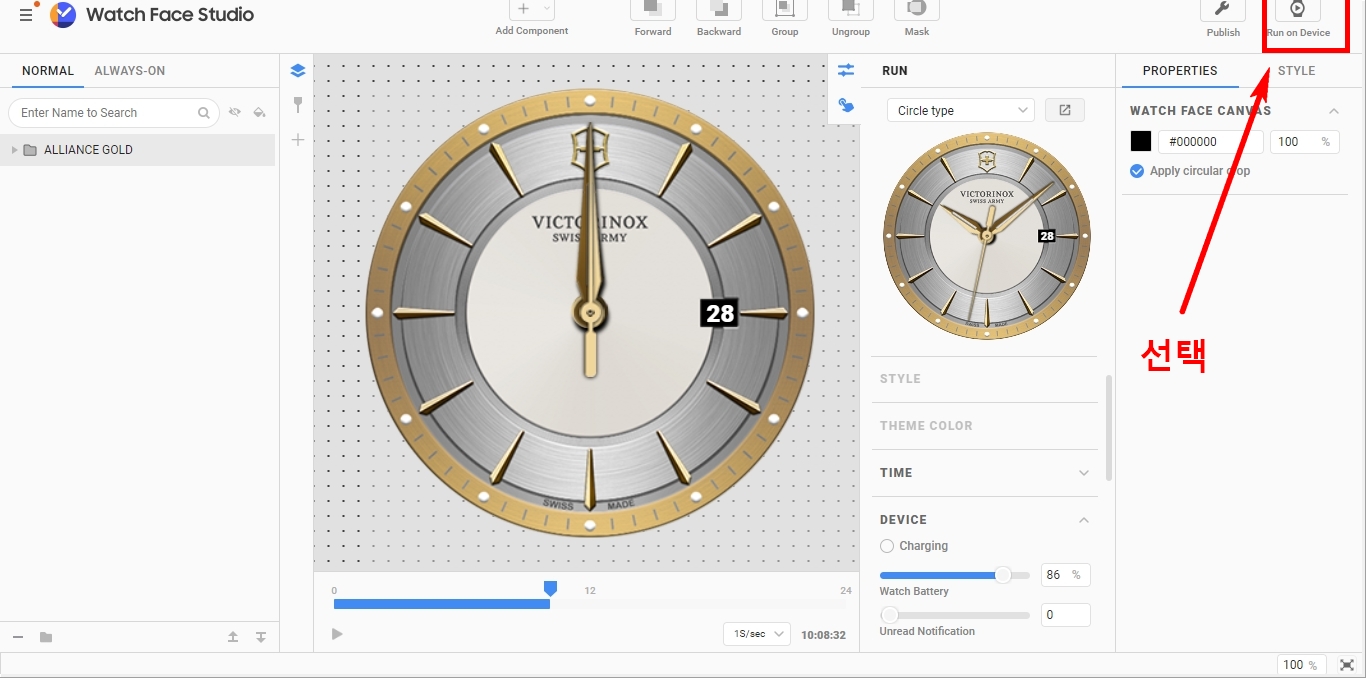
Task: Open the 1S/sec speed dropdown
Action: pyautogui.click(x=757, y=634)
